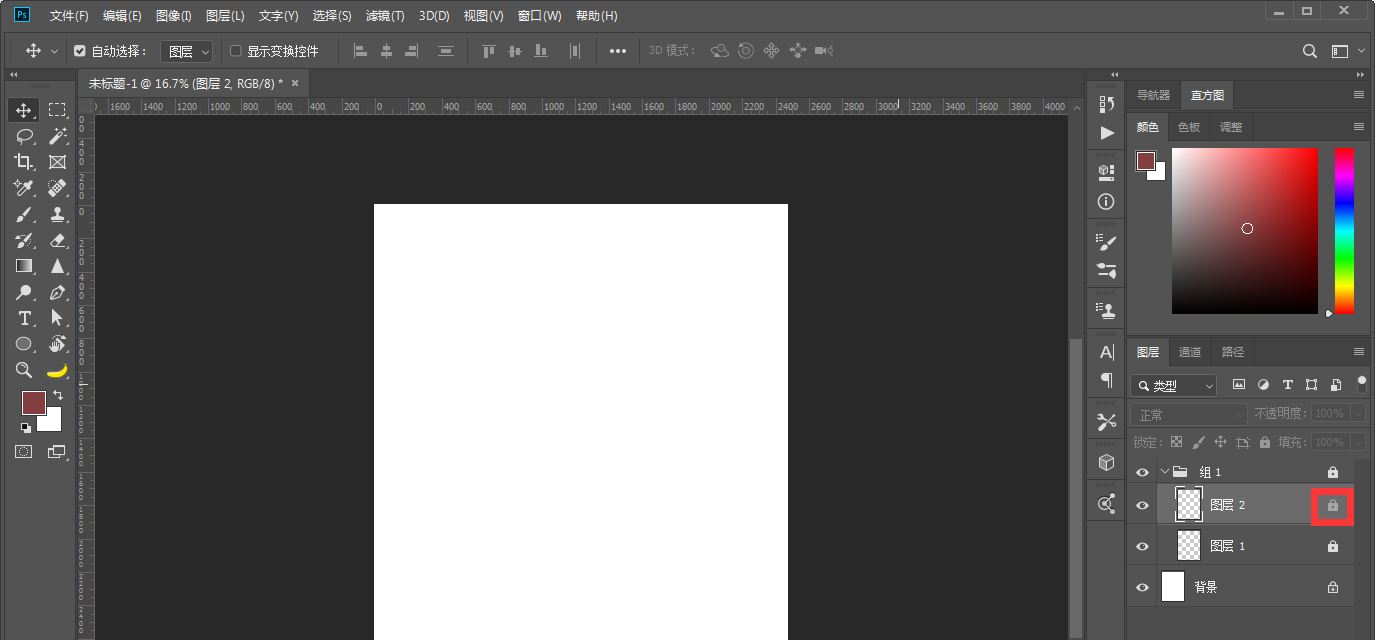Viewport: 1375px width, 640px height.
Task: Switch to the 通道 tab
Action: [x=1189, y=352]
